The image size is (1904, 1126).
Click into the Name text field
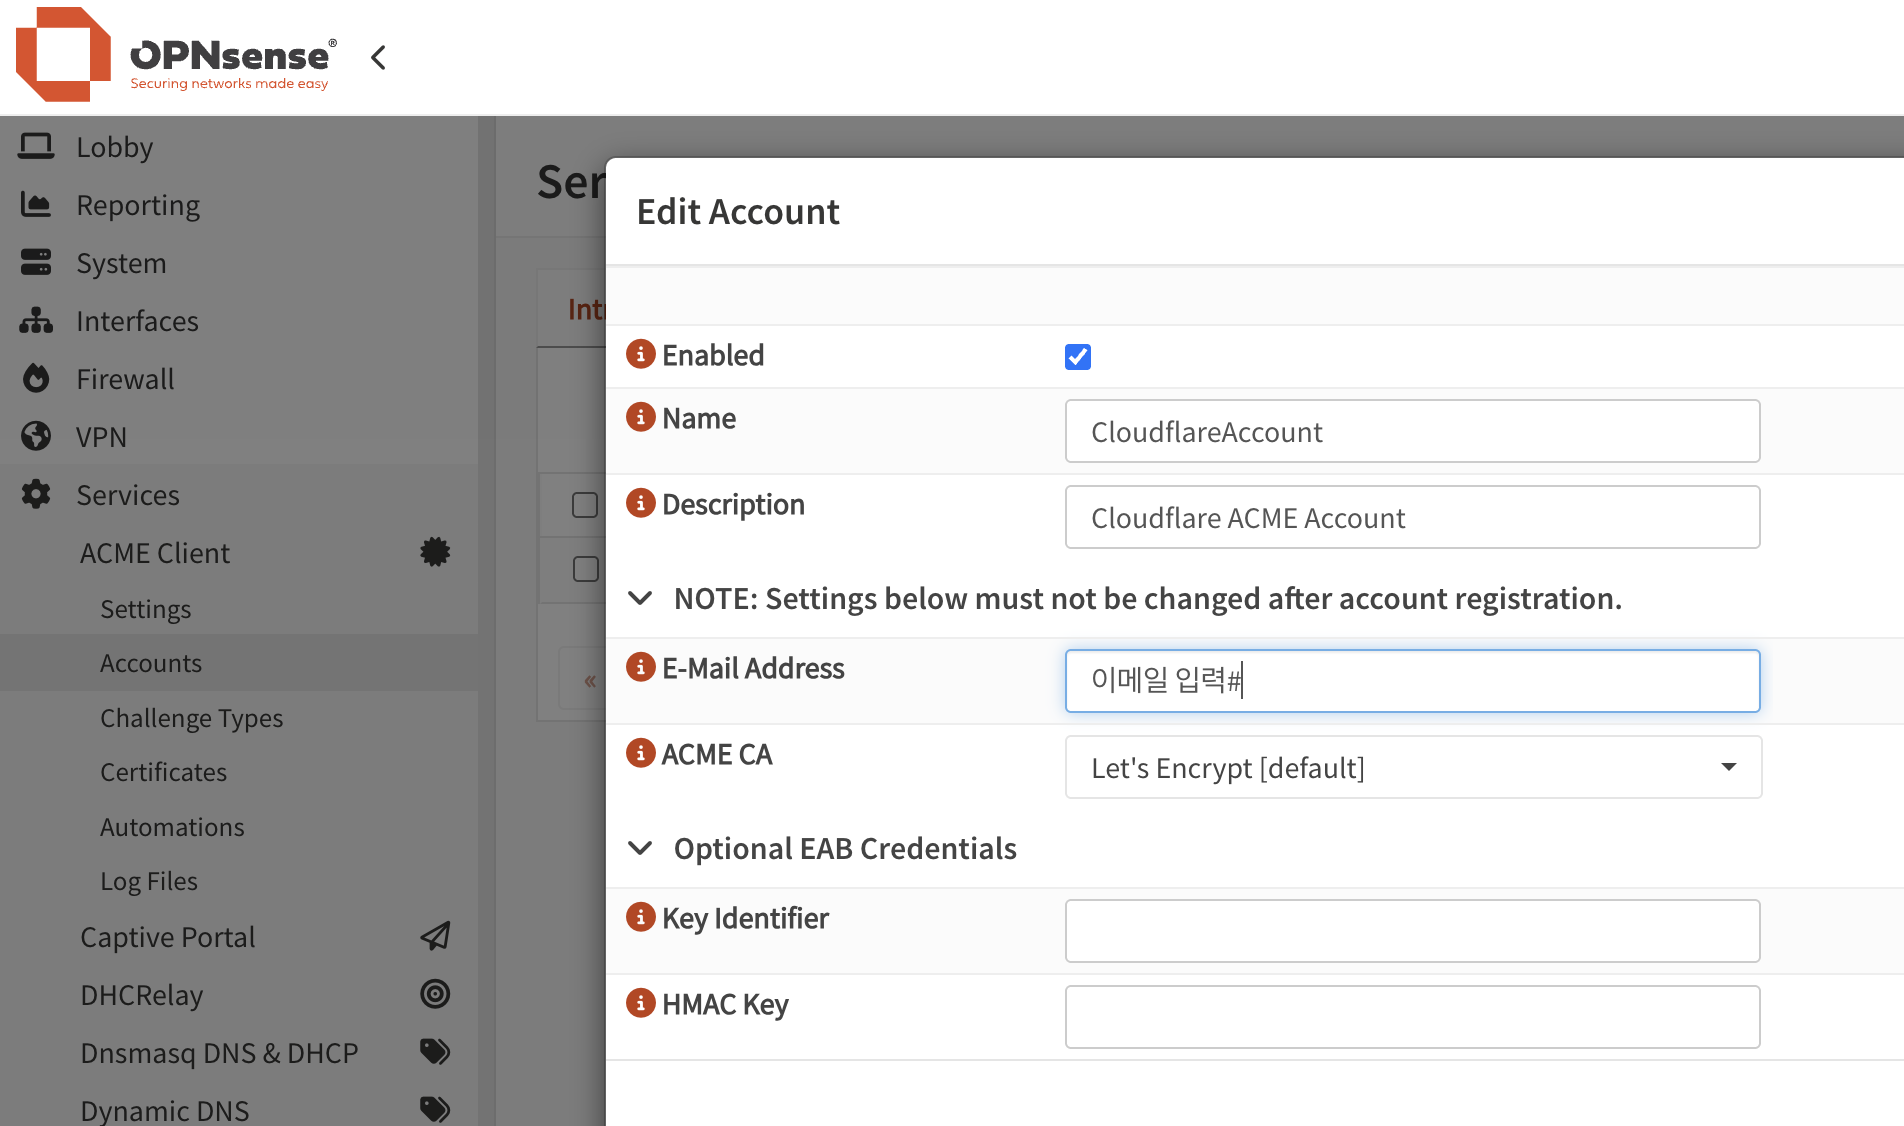point(1412,431)
